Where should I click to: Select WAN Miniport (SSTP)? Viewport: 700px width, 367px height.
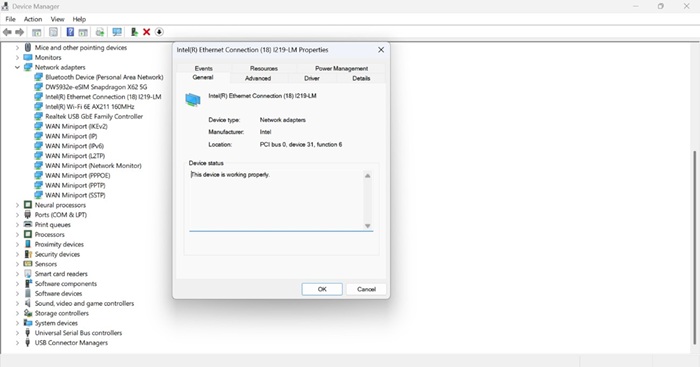pyautogui.click(x=75, y=195)
